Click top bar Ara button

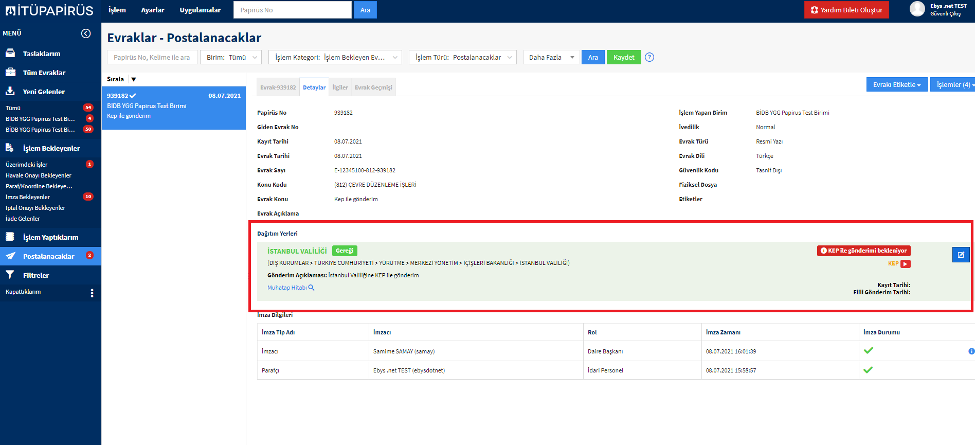[x=365, y=11]
